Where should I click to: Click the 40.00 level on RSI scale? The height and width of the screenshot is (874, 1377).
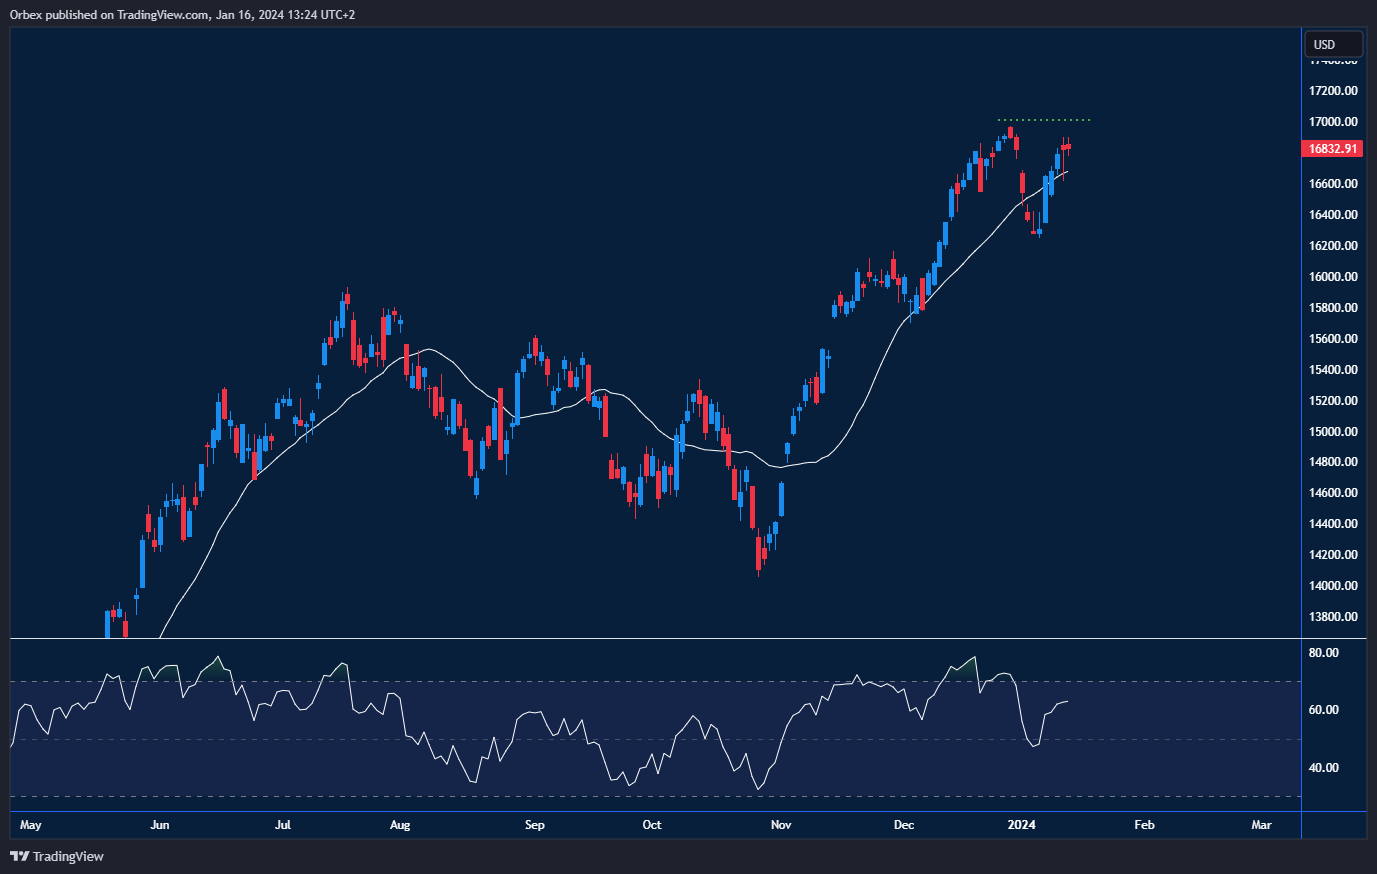click(1324, 768)
